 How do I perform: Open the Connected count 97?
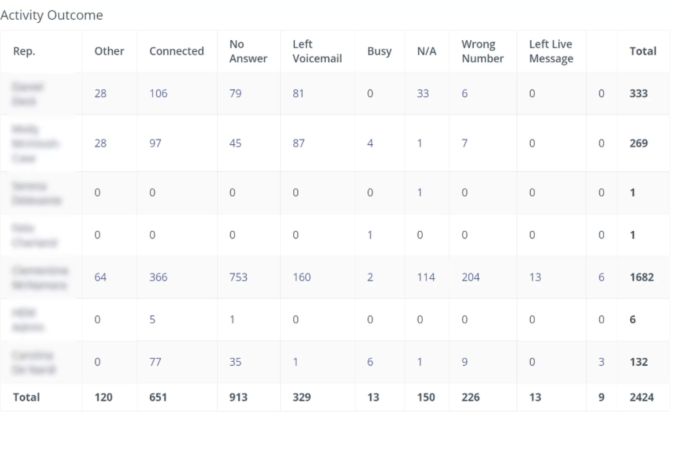coord(155,143)
